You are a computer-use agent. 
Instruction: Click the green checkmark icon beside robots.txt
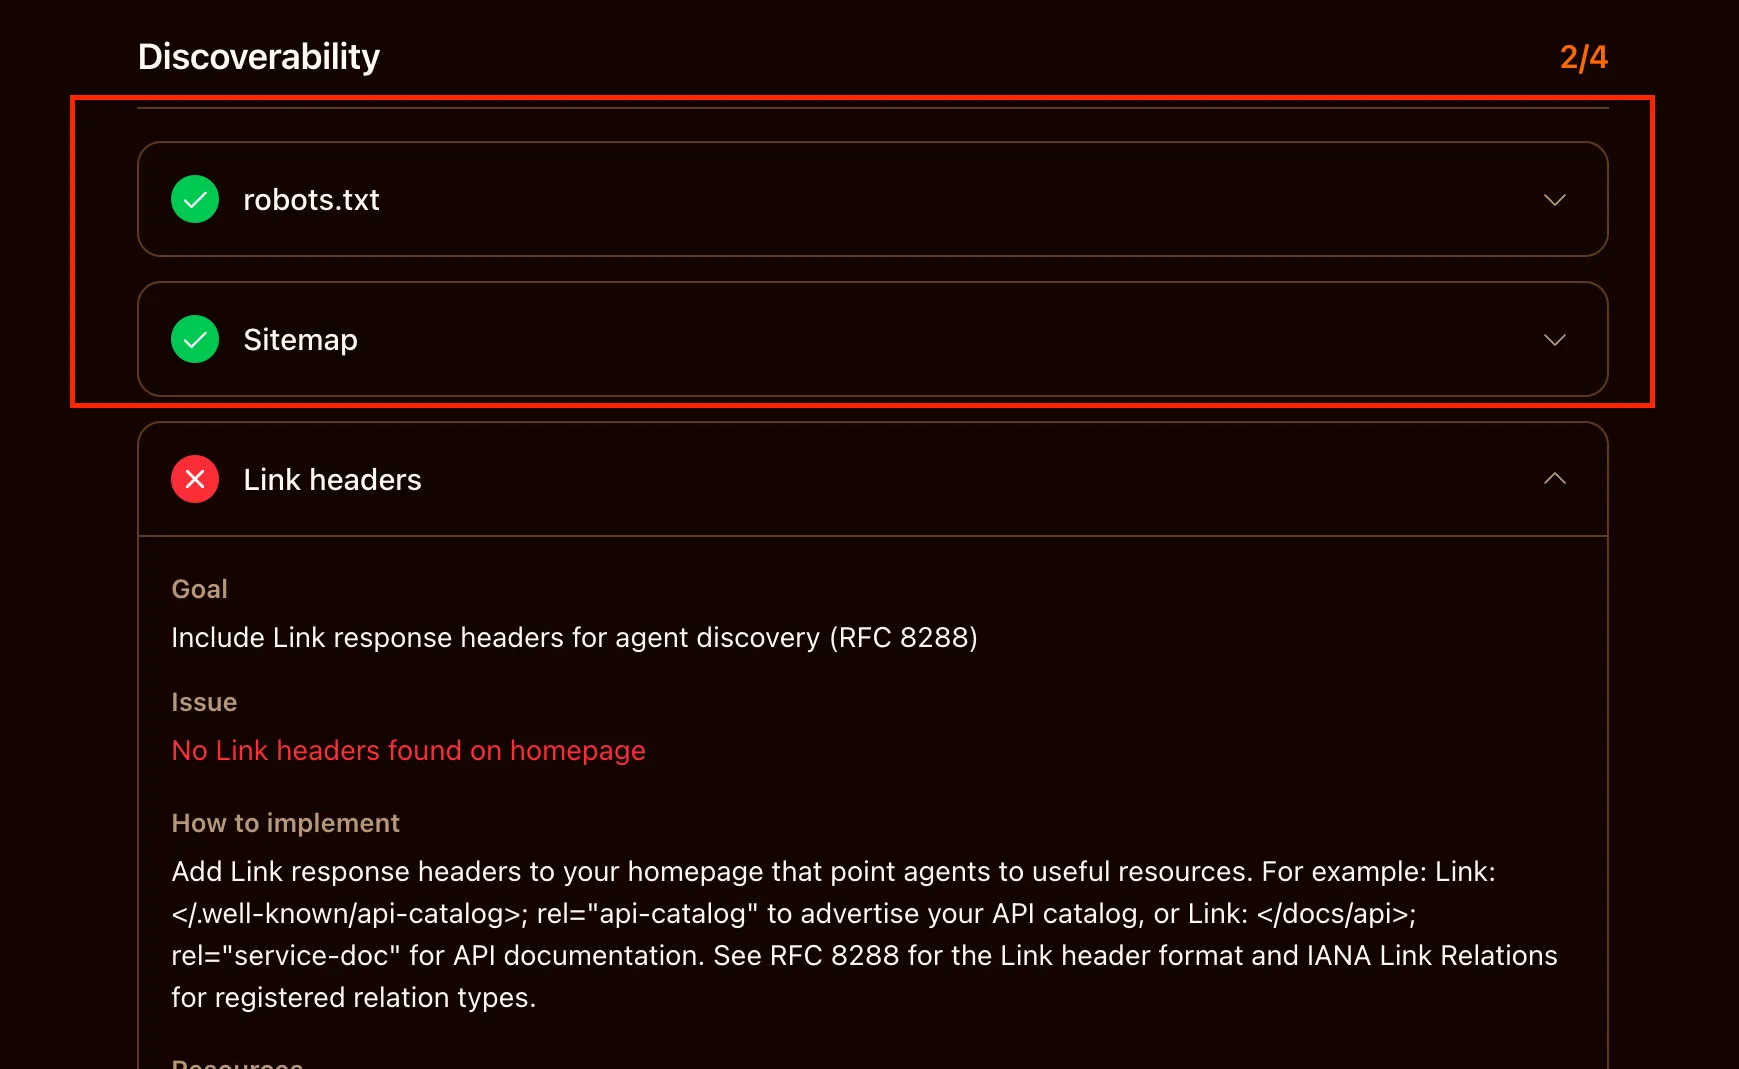(195, 199)
